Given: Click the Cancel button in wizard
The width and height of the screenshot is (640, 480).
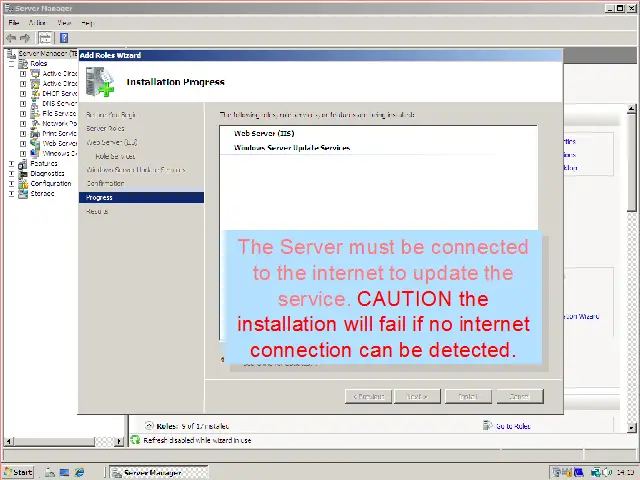Looking at the screenshot, I should pyautogui.click(x=520, y=396).
